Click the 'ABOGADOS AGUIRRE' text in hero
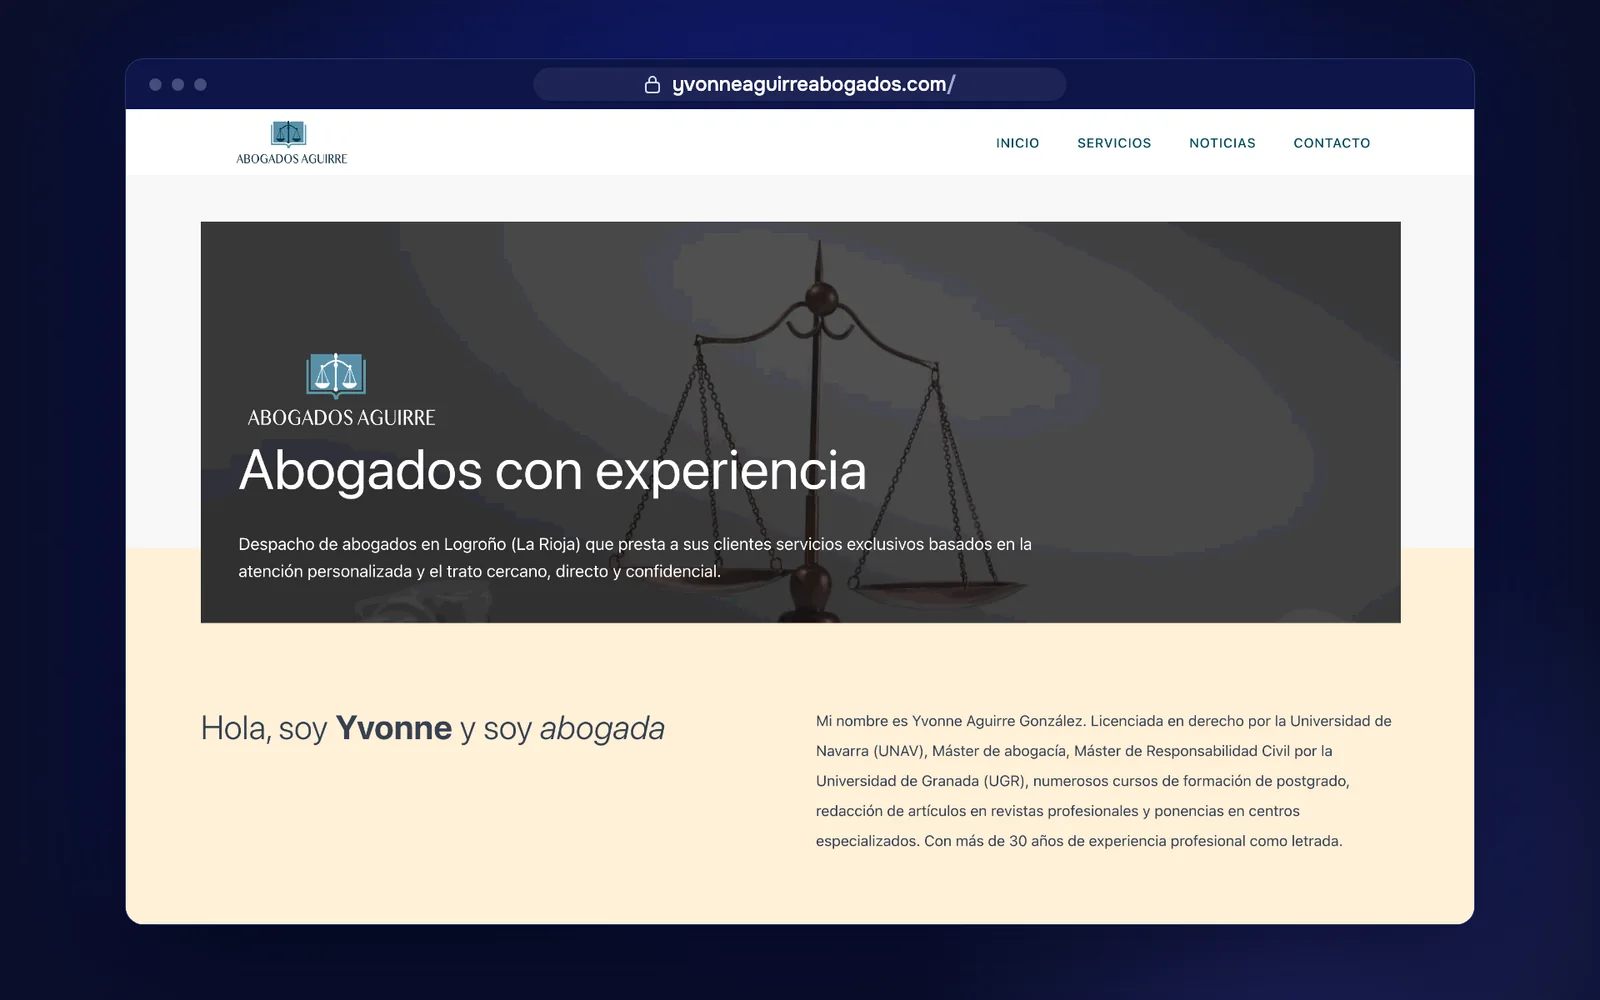This screenshot has width=1600, height=1000. pos(341,417)
